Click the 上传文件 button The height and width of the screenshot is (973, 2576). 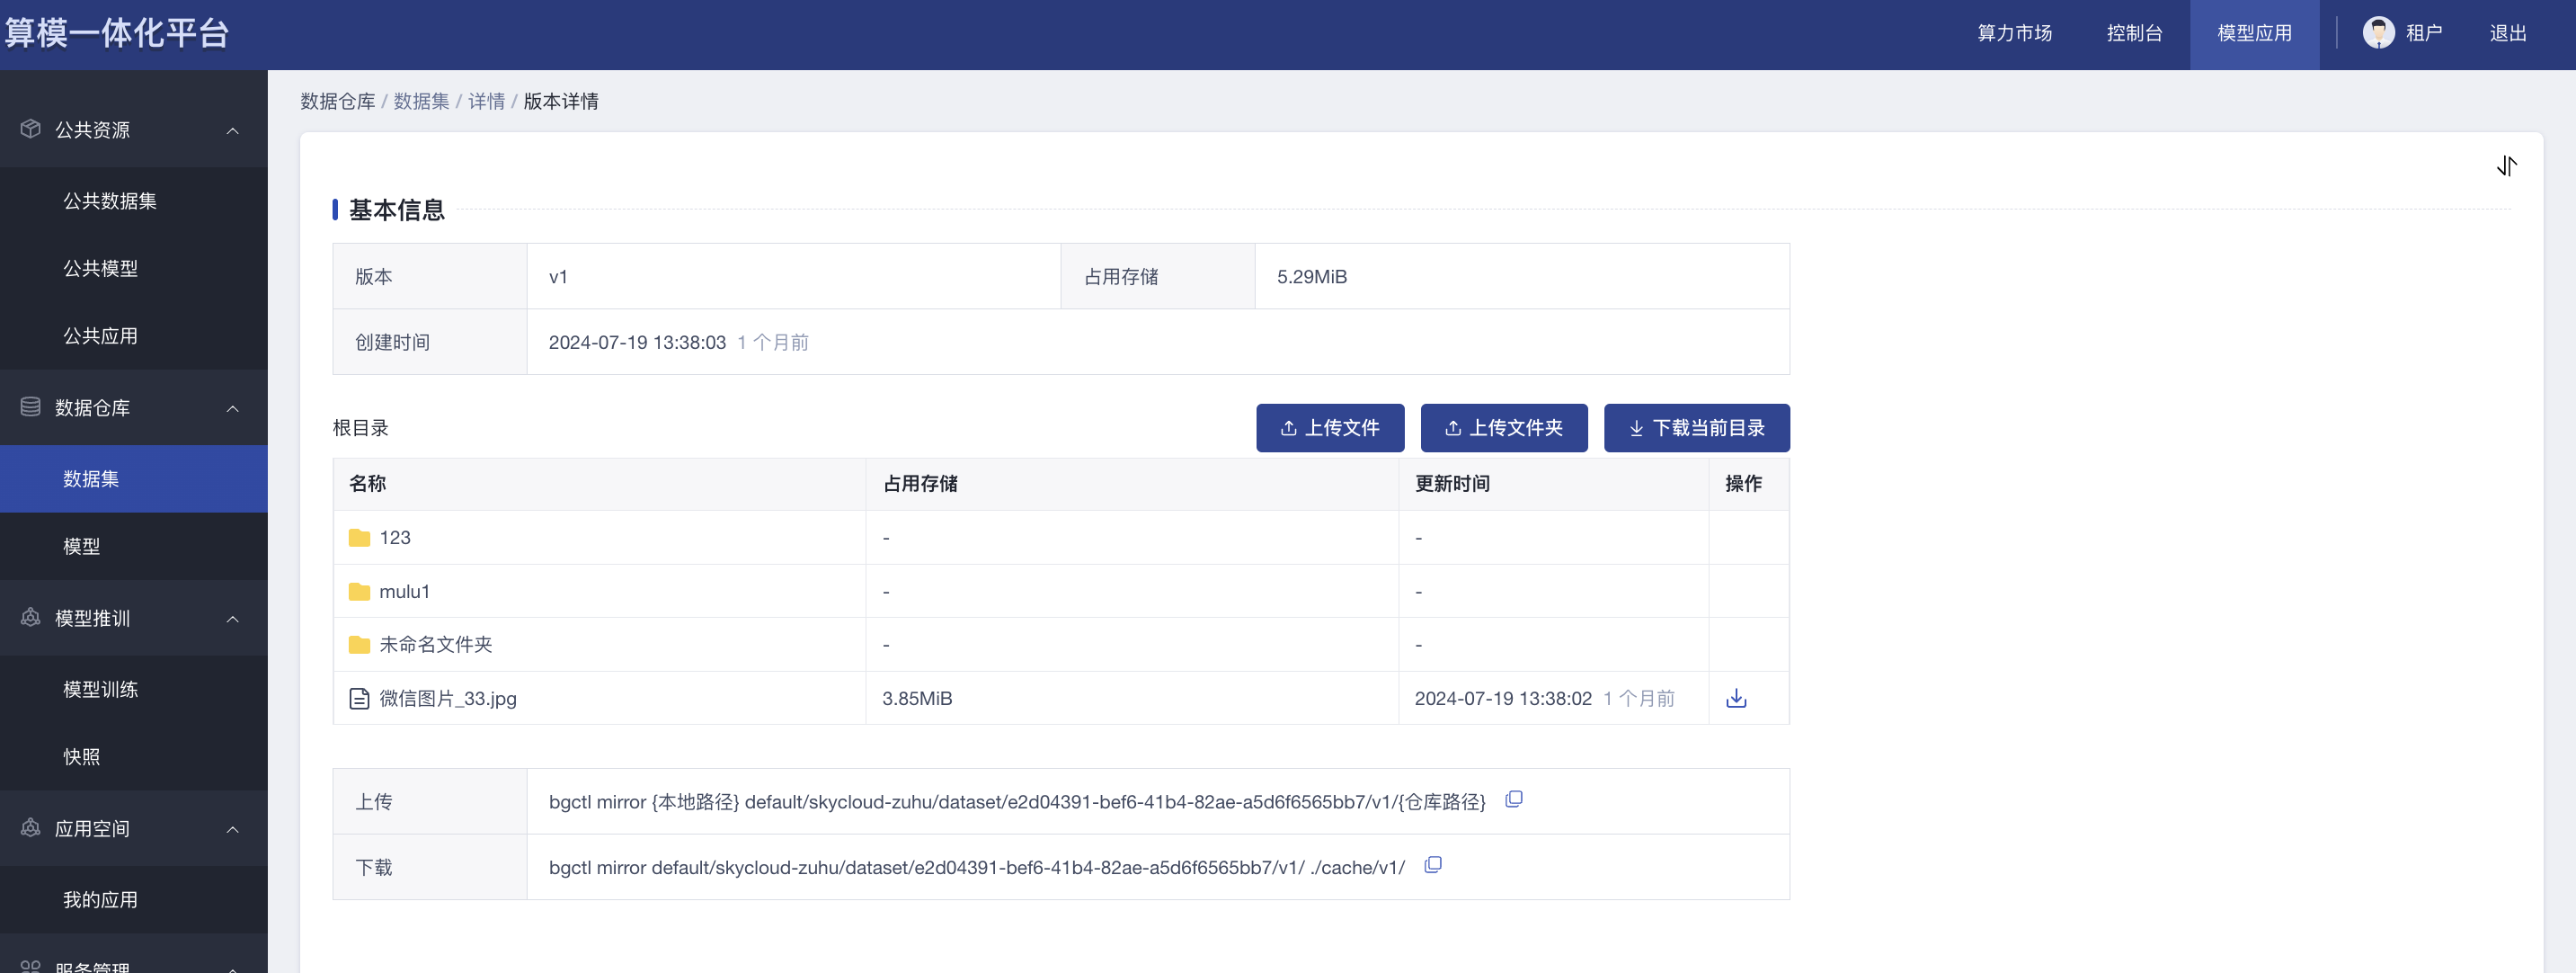(x=1330, y=428)
